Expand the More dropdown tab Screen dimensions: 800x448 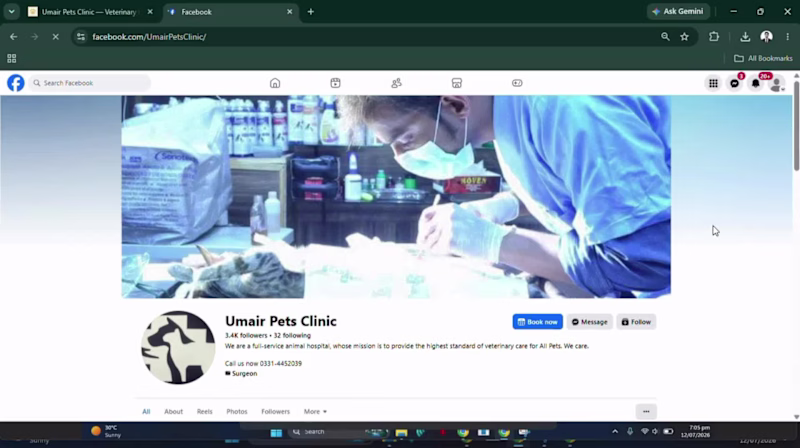coord(315,411)
